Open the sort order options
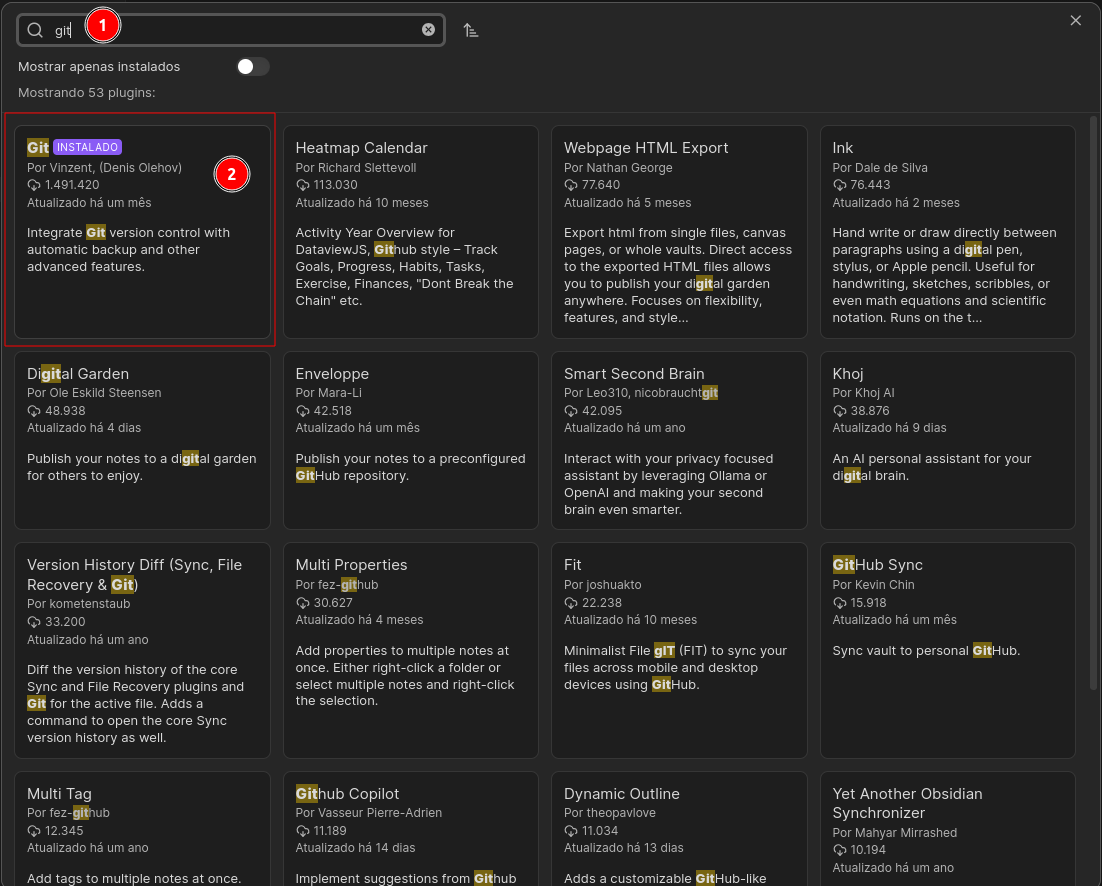 (471, 30)
